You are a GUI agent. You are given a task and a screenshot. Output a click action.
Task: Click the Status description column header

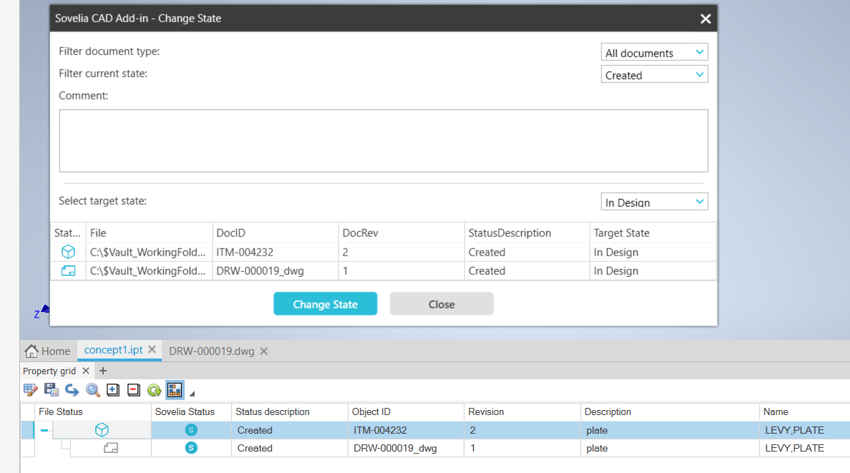(289, 412)
